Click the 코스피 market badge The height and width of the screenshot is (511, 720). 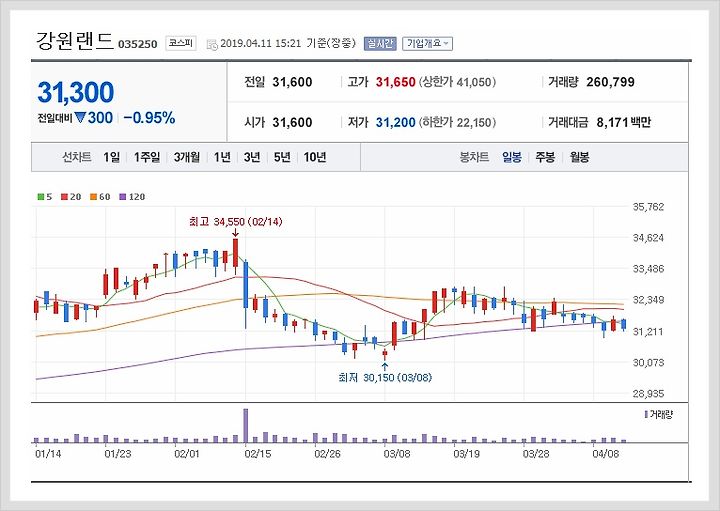181,43
